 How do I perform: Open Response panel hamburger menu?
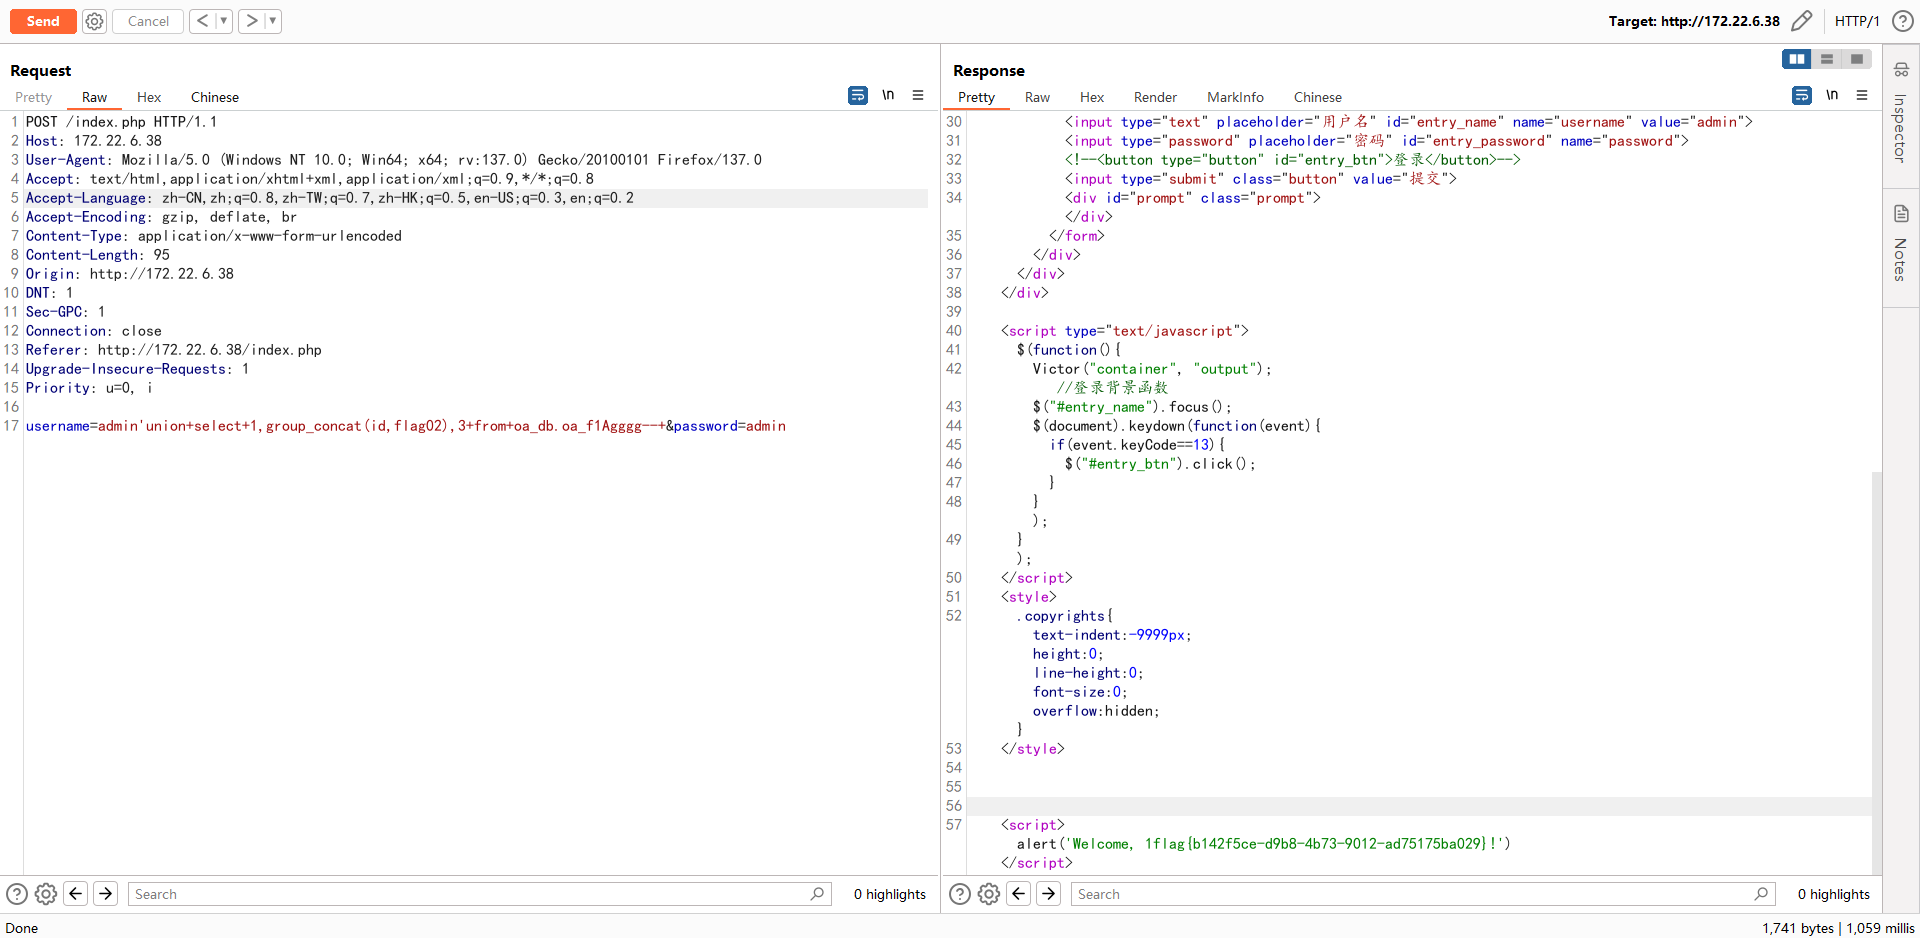(x=1862, y=95)
